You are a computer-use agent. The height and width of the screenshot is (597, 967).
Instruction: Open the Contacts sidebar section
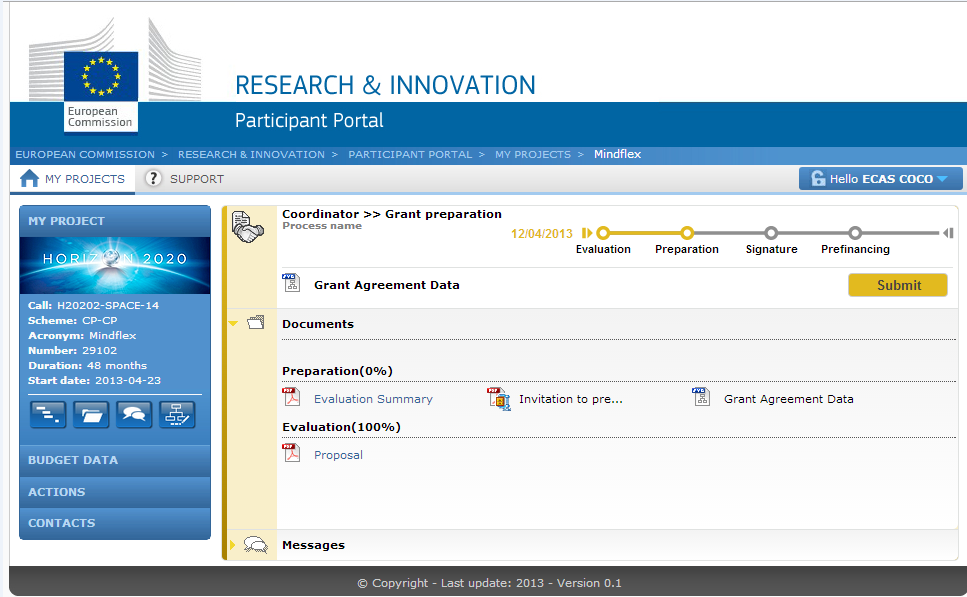pos(115,523)
